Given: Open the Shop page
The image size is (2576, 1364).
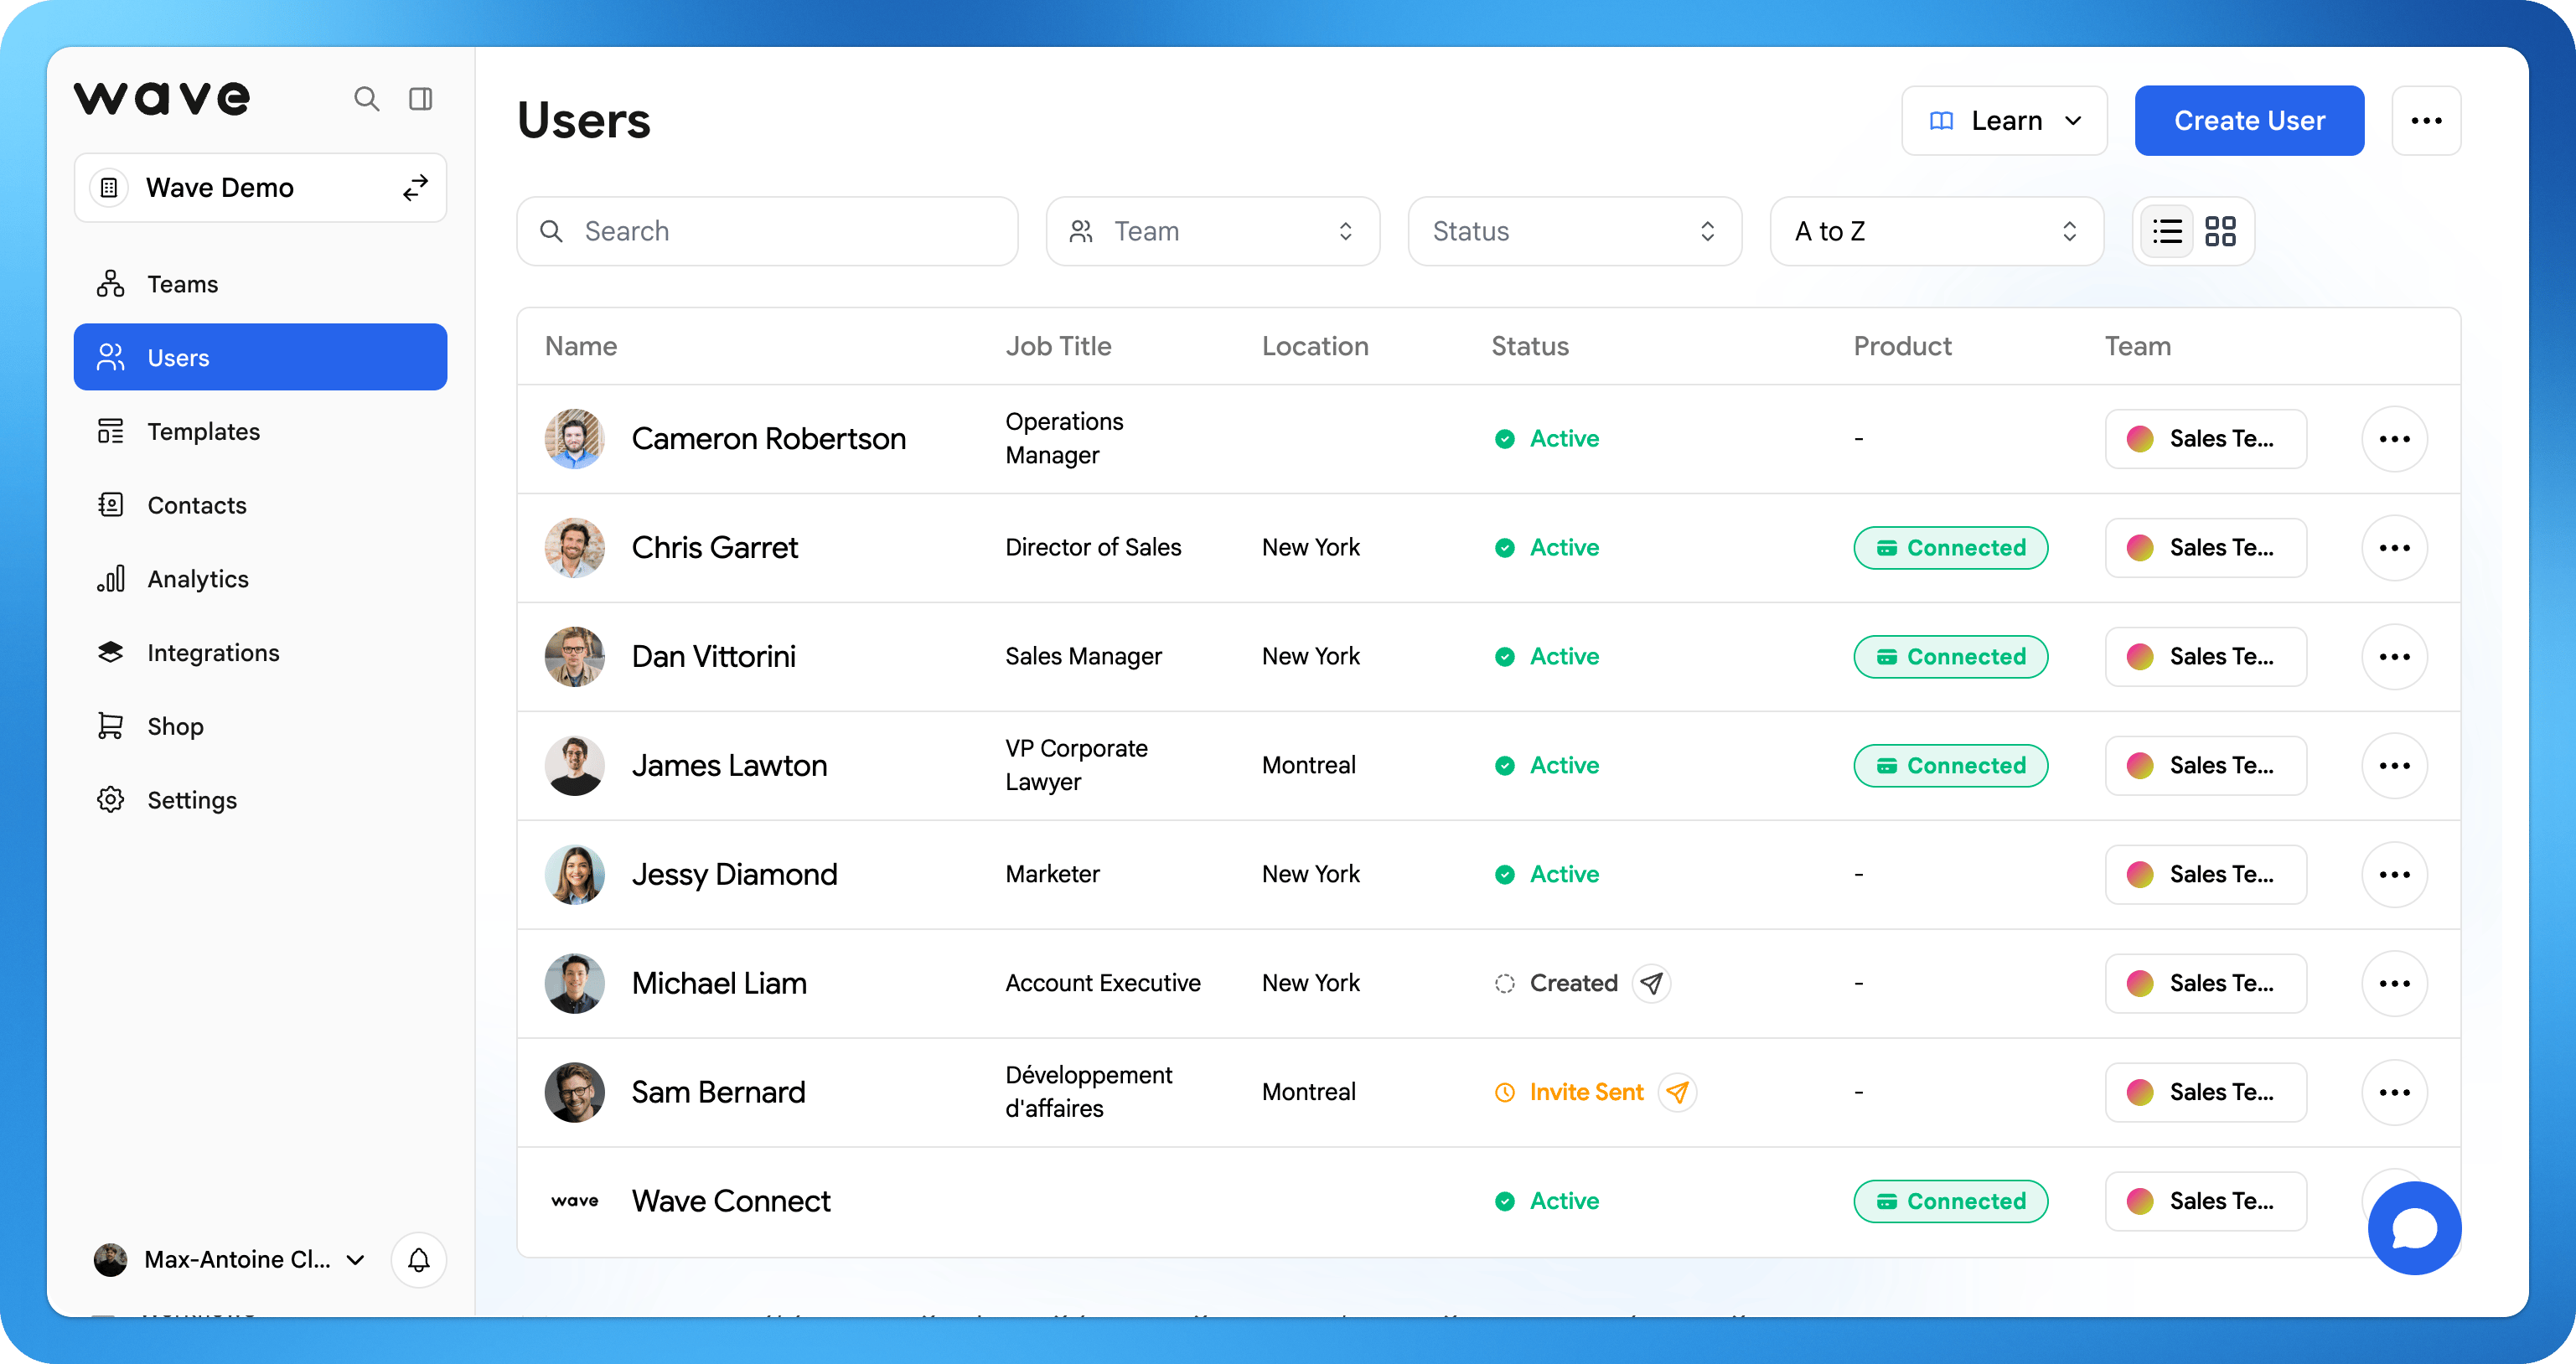Looking at the screenshot, I should click(x=260, y=726).
